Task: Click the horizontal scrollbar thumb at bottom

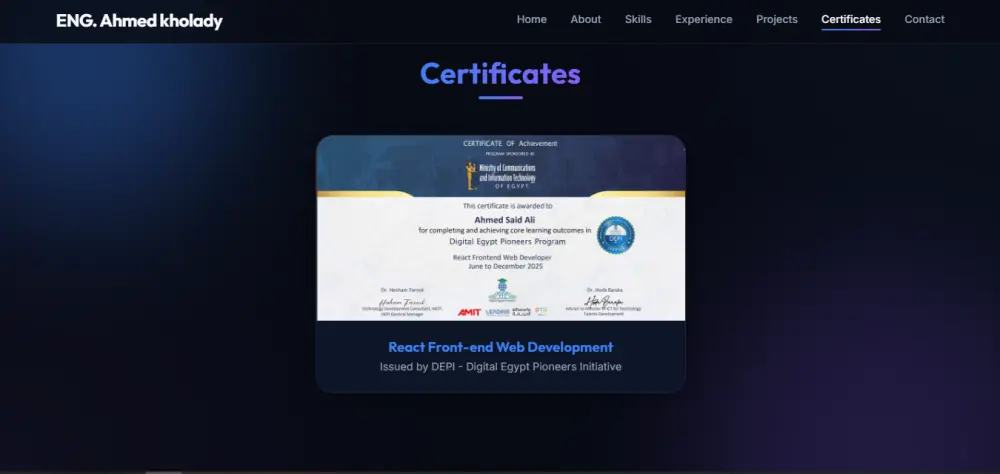Action: tap(164, 473)
